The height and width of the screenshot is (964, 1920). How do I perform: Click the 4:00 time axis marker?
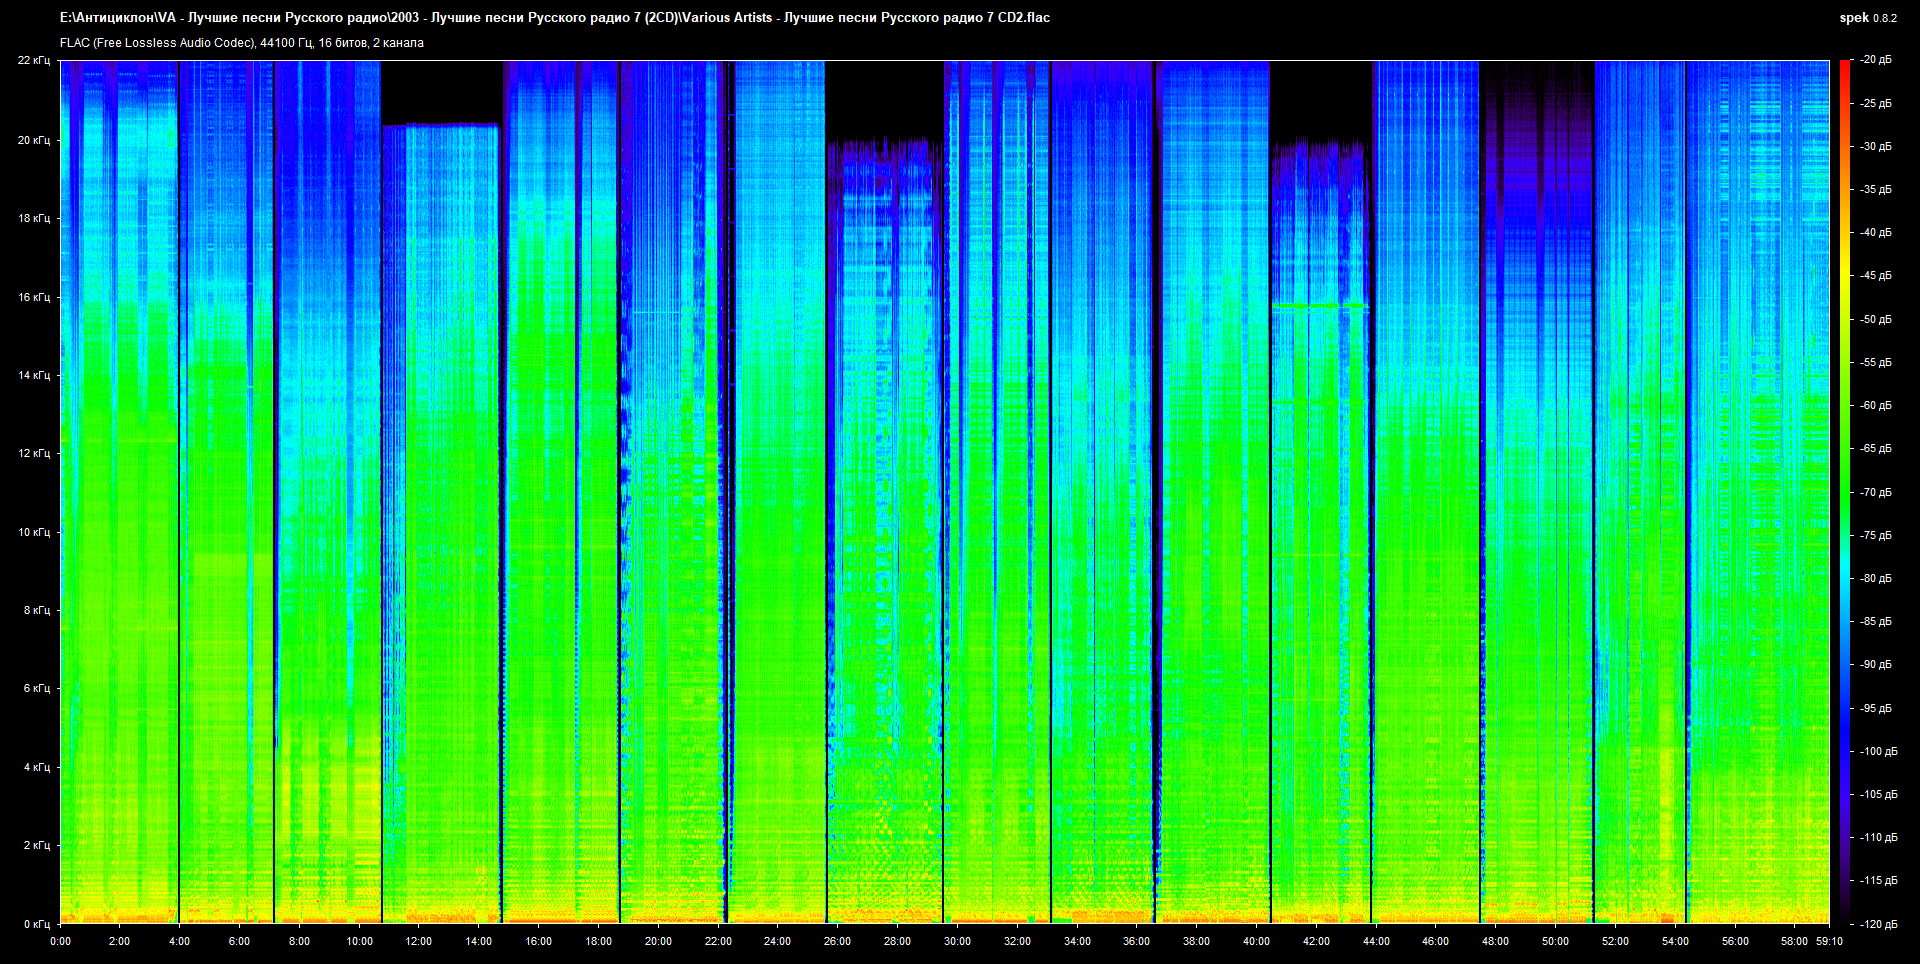click(179, 941)
